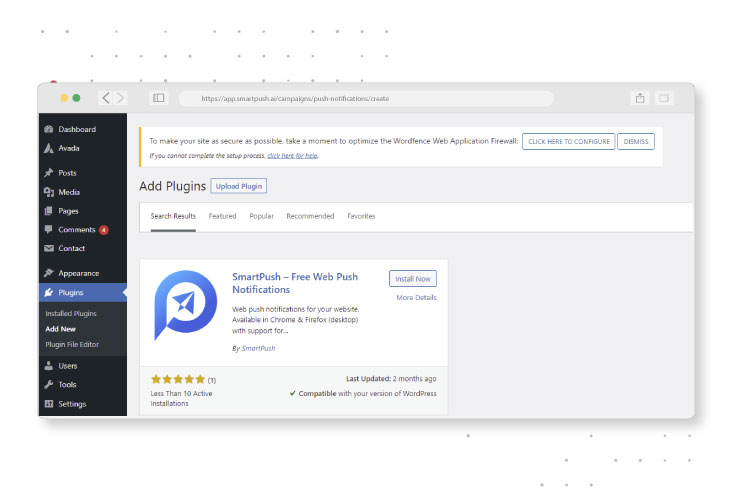This screenshot has height=500, width=731.
Task: Click Last Updated 2 months ago text
Action: [391, 379]
